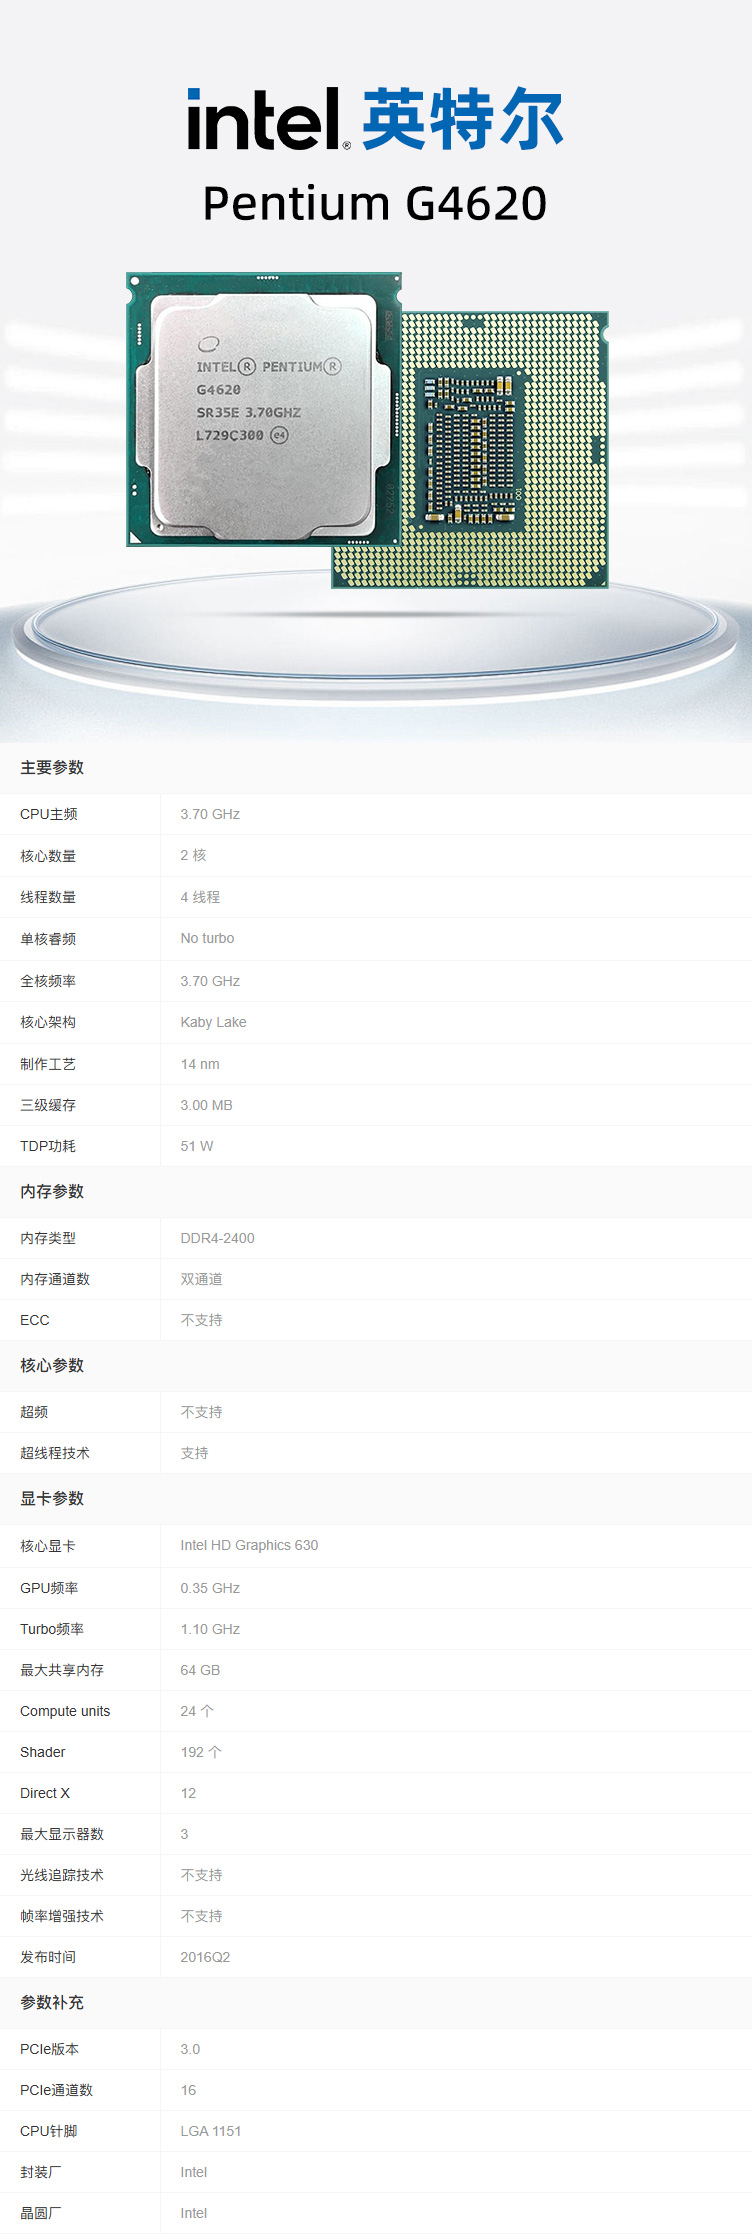
Task: Click the 51 W value
Action: coord(197,1146)
